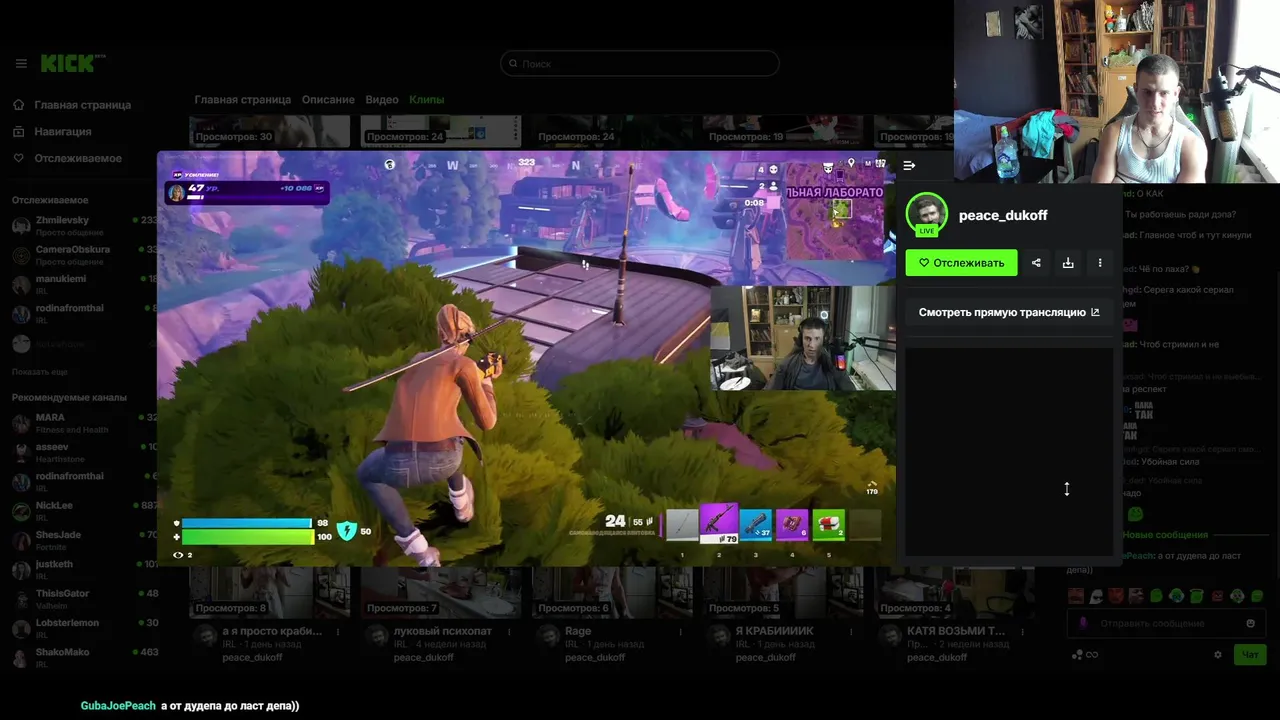Select the first emote in the chat emote row
This screenshot has height=720, width=1280.
(x=1076, y=596)
